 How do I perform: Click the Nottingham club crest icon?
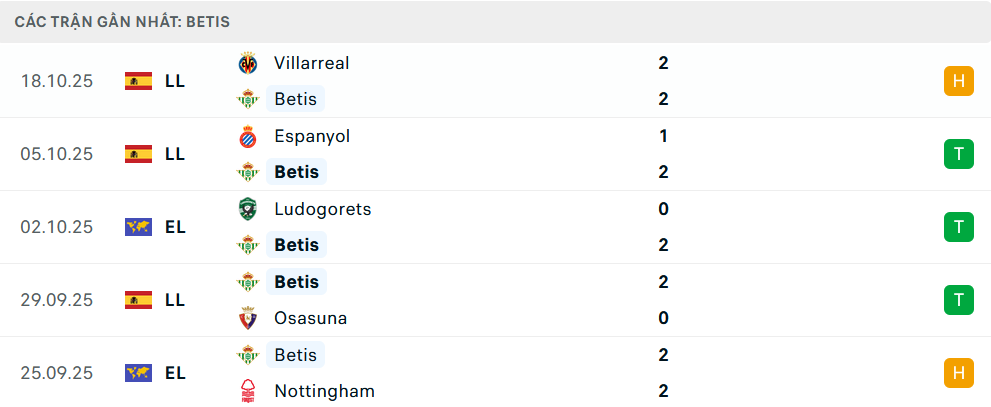pyautogui.click(x=247, y=391)
